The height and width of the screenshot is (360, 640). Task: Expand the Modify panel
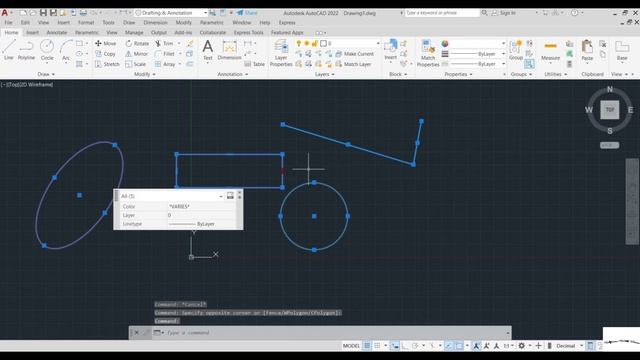(x=144, y=74)
